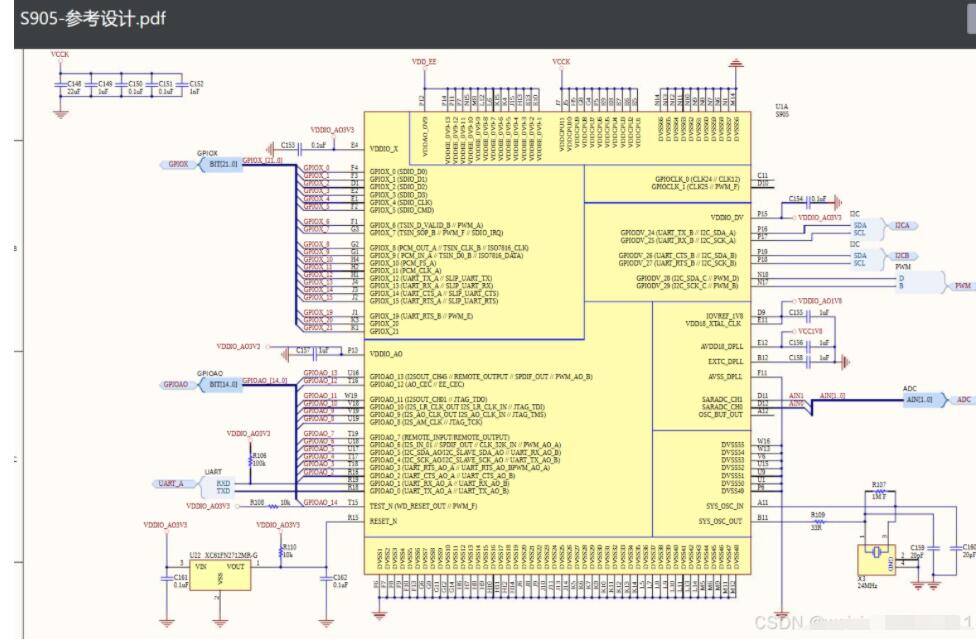Click the BIT[21.0] bus label
Screen dimensions: 976x643
[x=222, y=164]
